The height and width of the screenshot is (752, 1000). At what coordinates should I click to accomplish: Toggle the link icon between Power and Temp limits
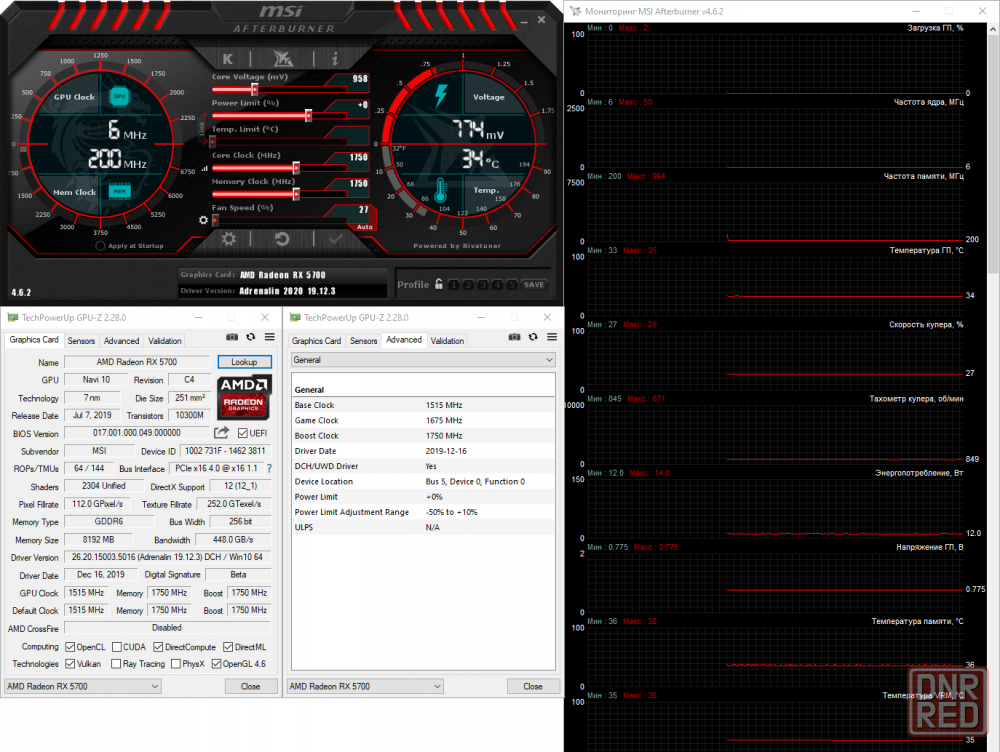pos(202,128)
